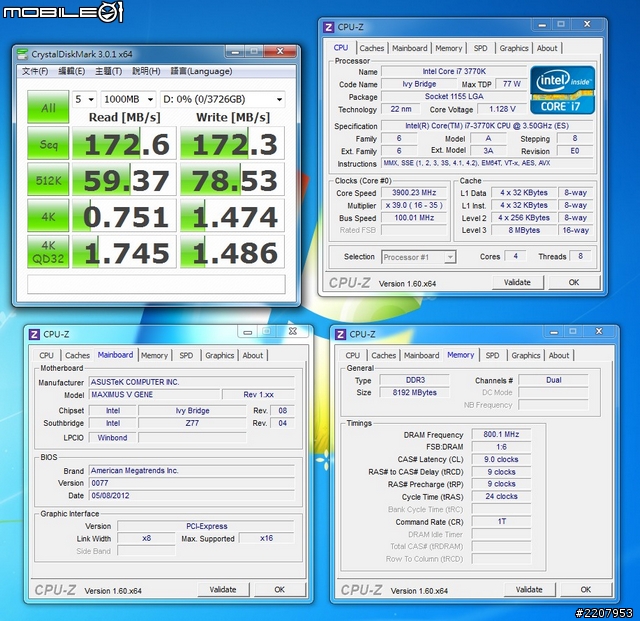This screenshot has width=640, height=621.
Task: Select Caches tab in the Memory CPU-Z window
Action: 383,356
